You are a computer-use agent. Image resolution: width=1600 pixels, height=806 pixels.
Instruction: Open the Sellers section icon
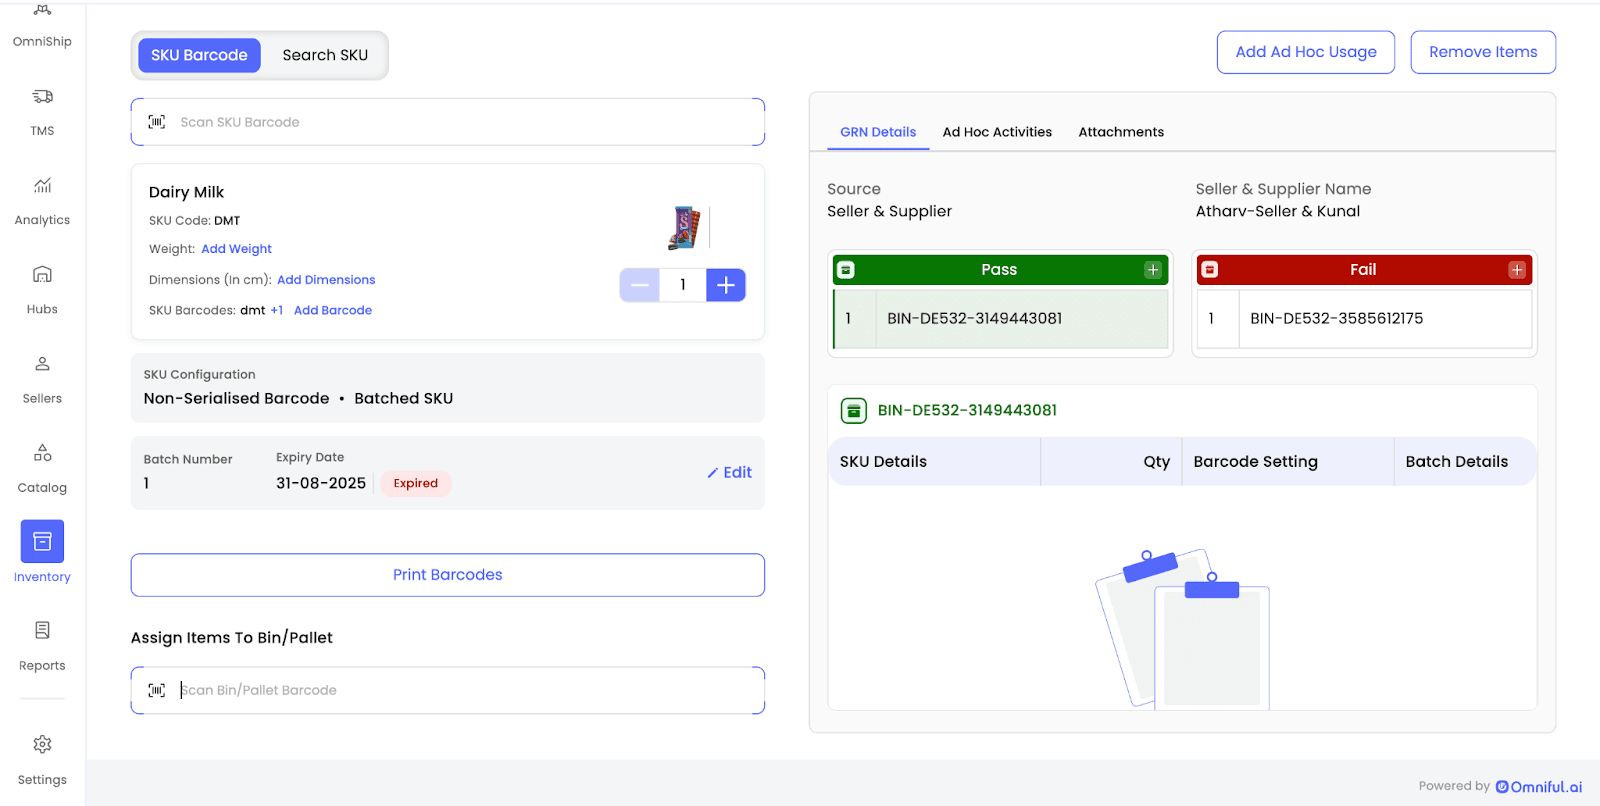[42, 364]
